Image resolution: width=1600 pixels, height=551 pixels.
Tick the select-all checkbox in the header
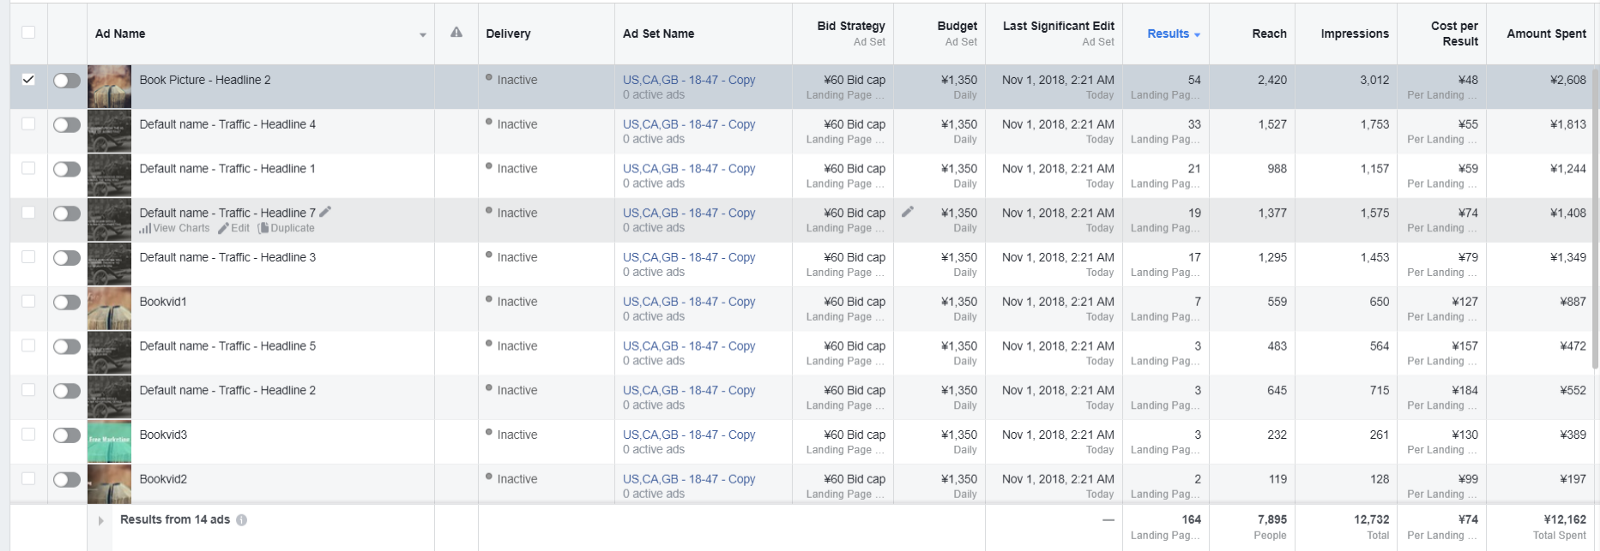tap(28, 32)
